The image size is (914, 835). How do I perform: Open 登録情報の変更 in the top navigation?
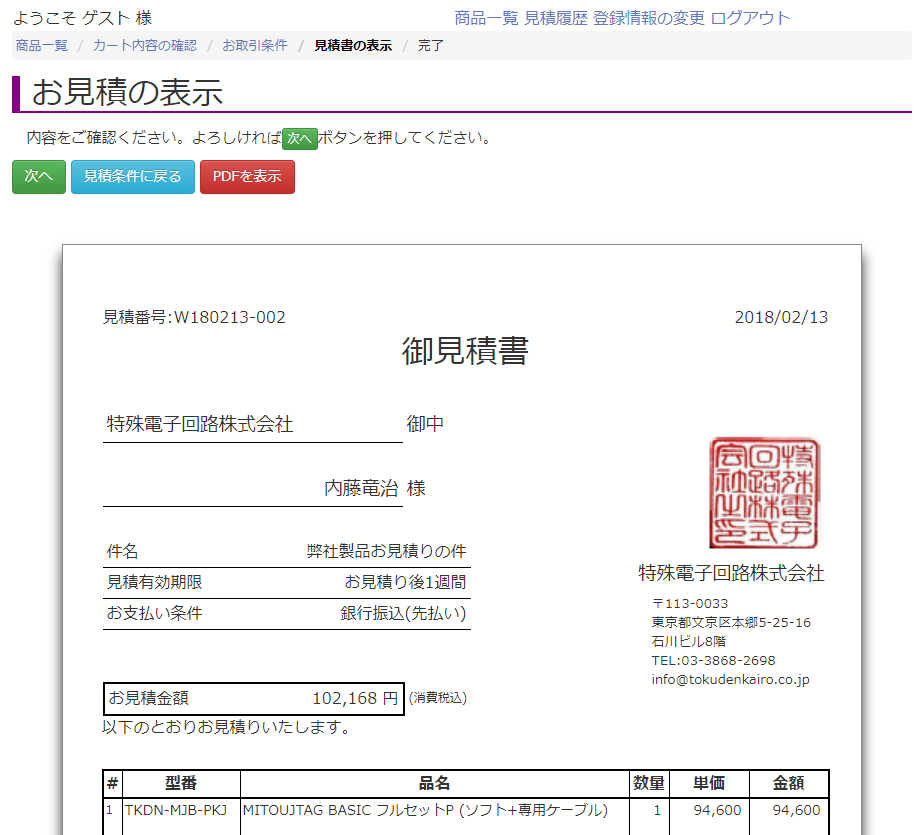[x=648, y=18]
